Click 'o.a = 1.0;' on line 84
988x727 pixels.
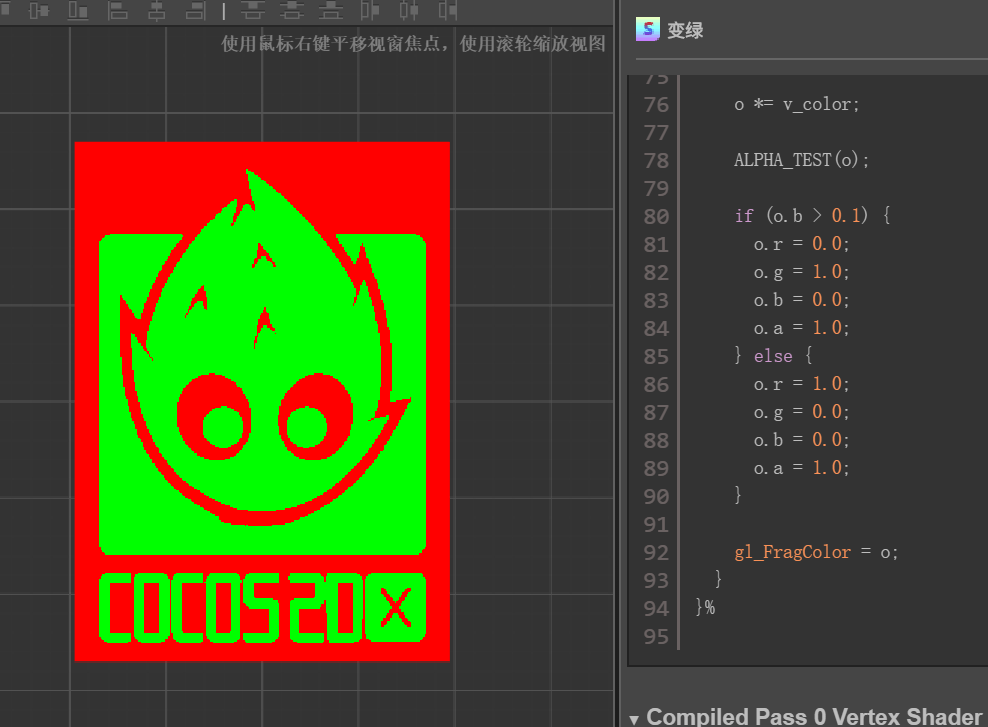(x=801, y=328)
